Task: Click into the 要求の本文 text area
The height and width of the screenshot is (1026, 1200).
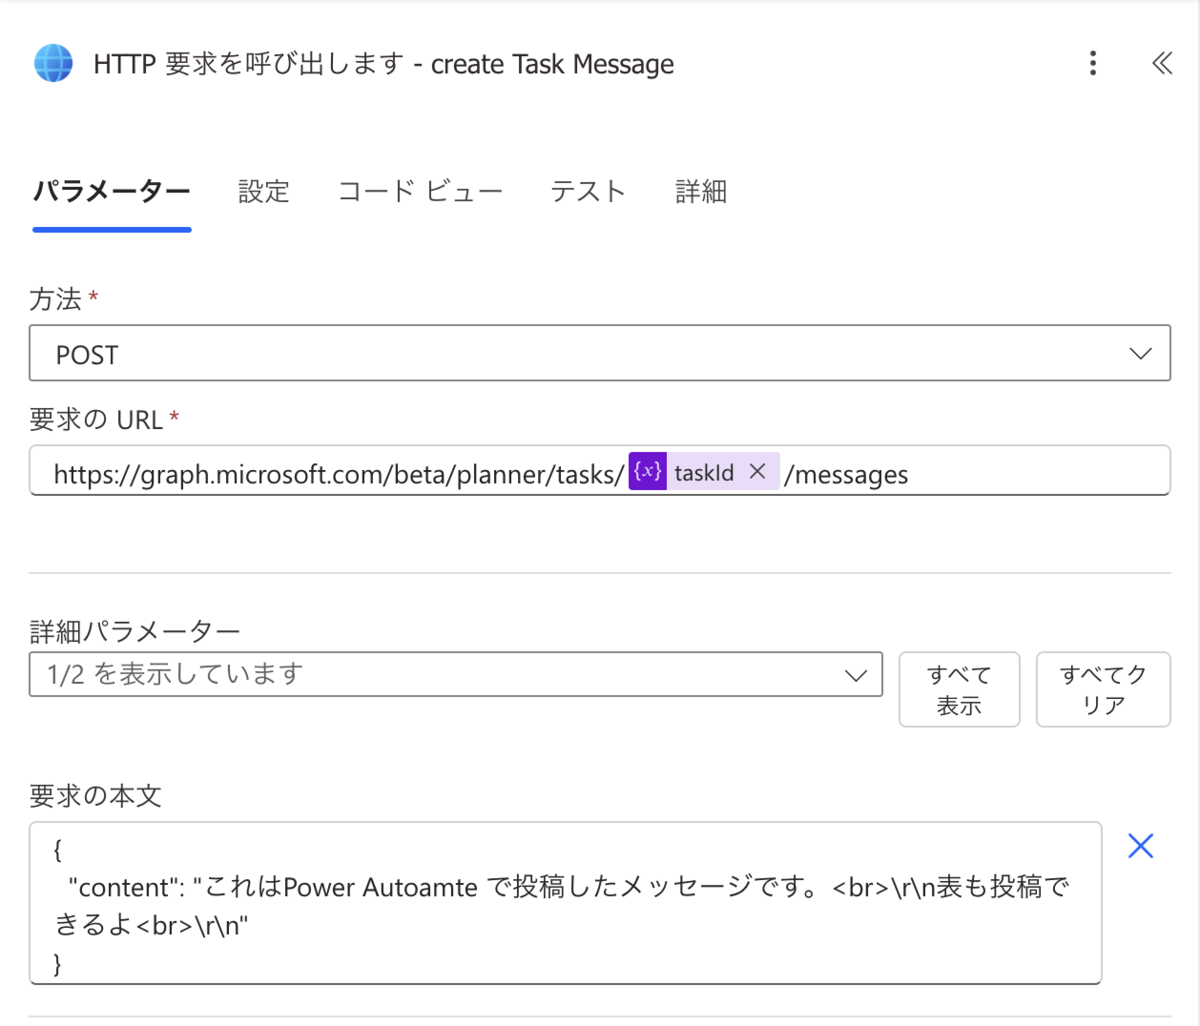Action: click(x=565, y=904)
